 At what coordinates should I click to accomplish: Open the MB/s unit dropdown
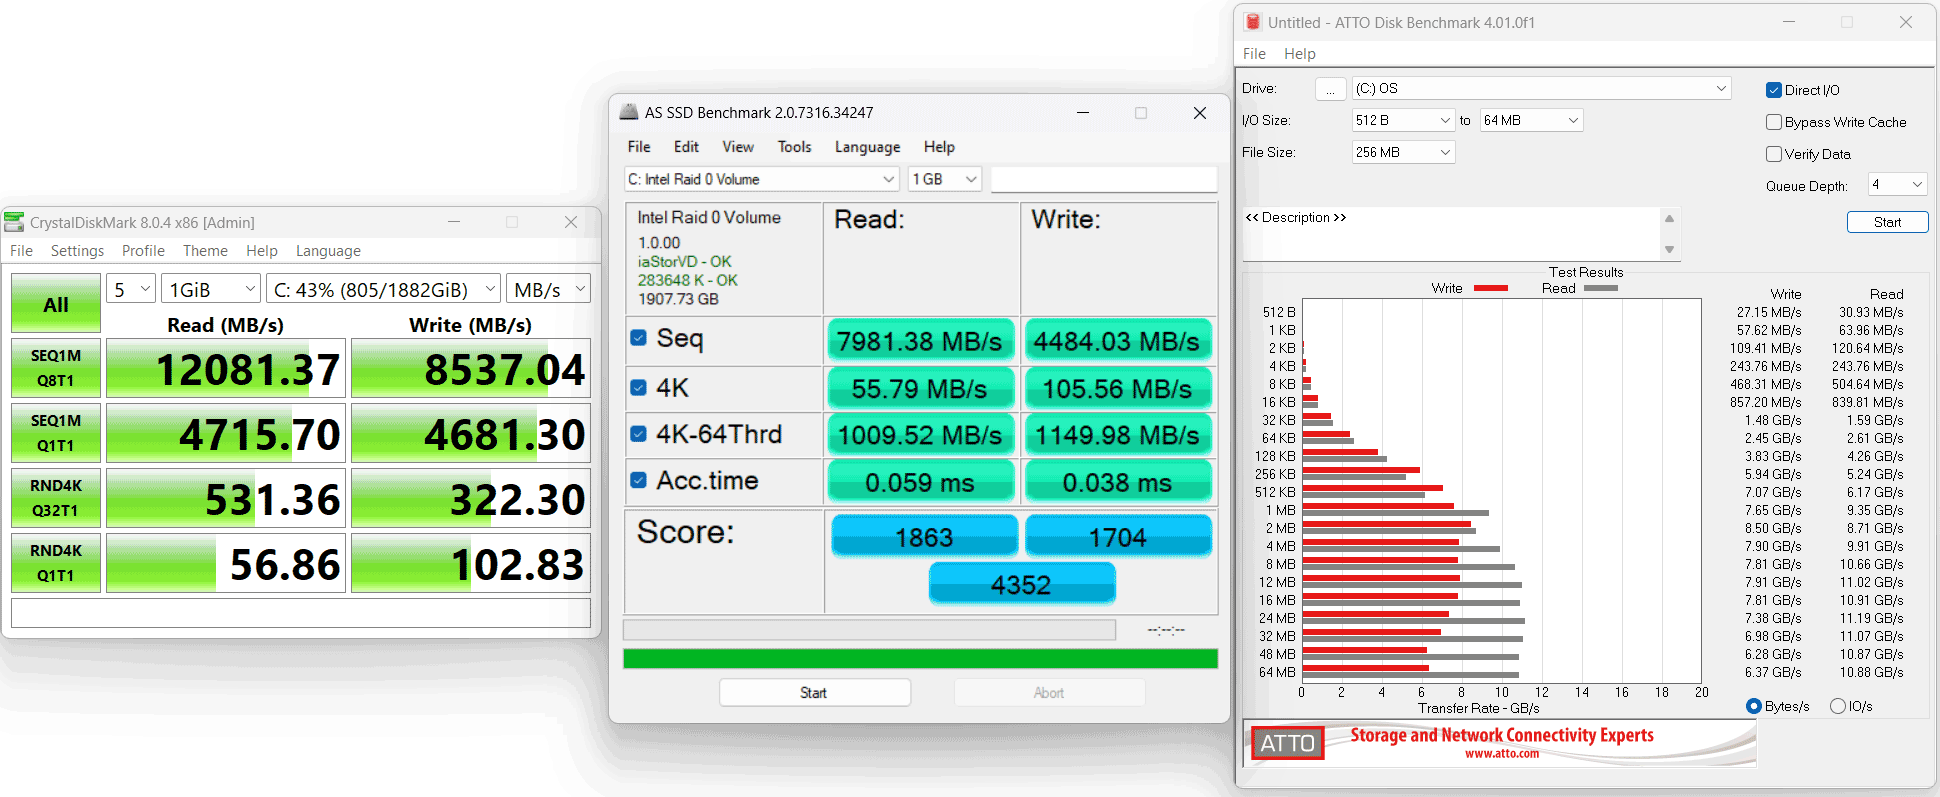[x=548, y=289]
